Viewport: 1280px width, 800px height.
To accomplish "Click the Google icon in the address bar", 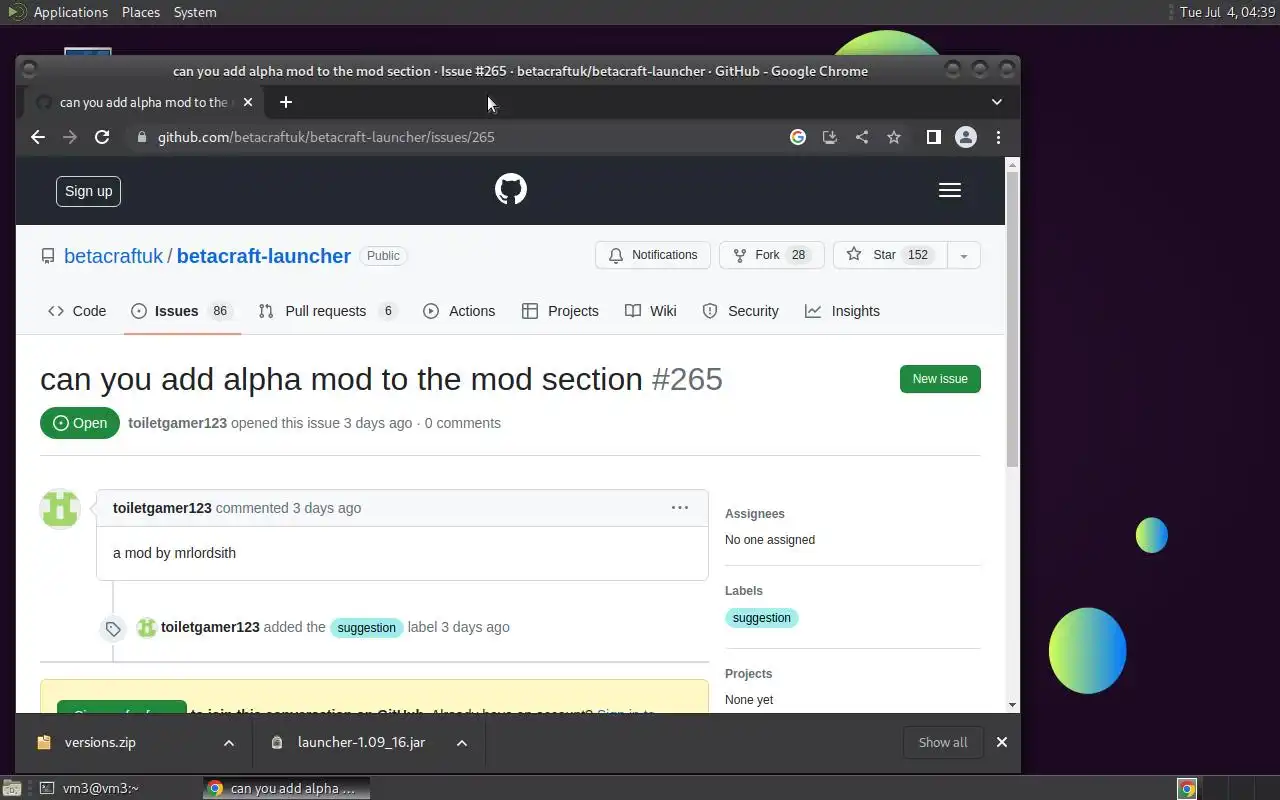I will (798, 137).
